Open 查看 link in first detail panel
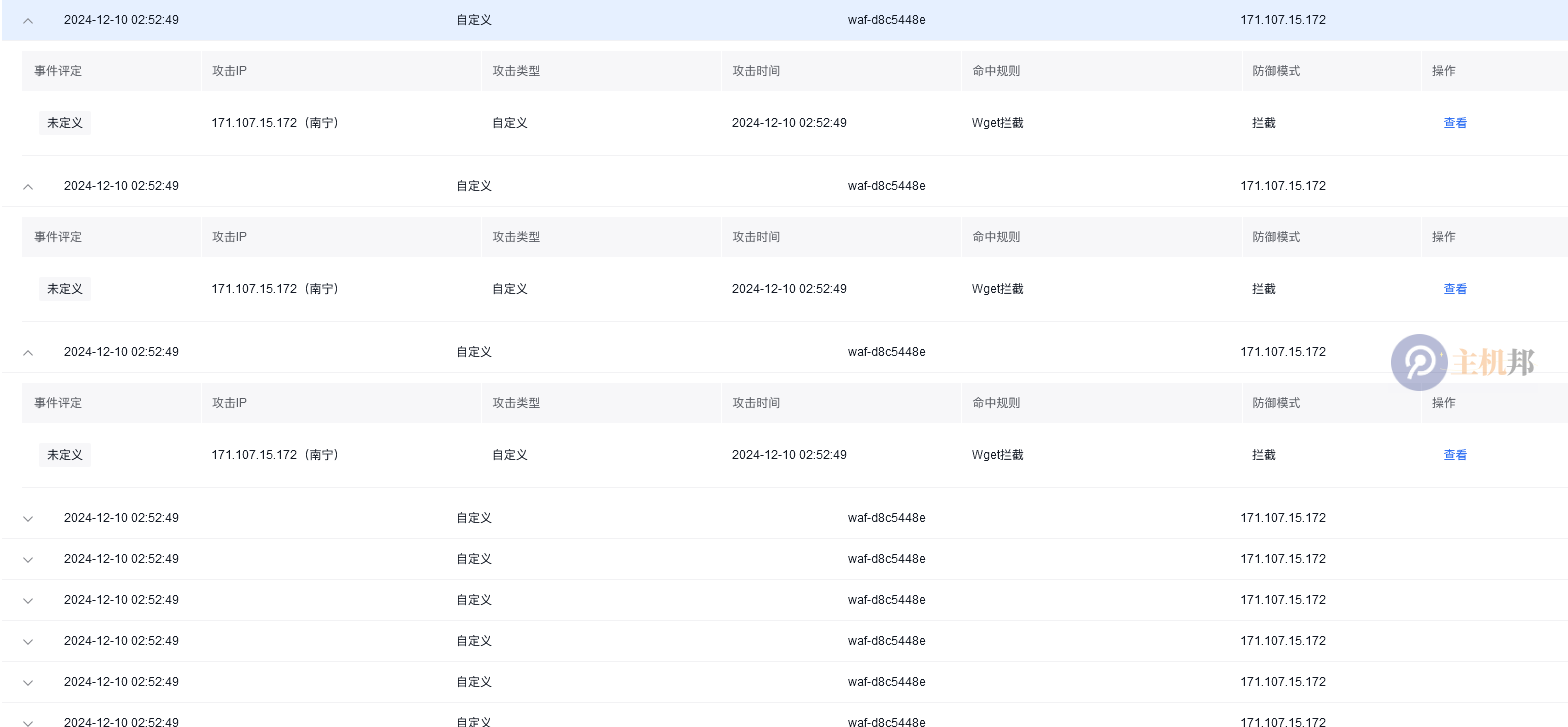Image resolution: width=1568 pixels, height=727 pixels. click(x=1455, y=123)
